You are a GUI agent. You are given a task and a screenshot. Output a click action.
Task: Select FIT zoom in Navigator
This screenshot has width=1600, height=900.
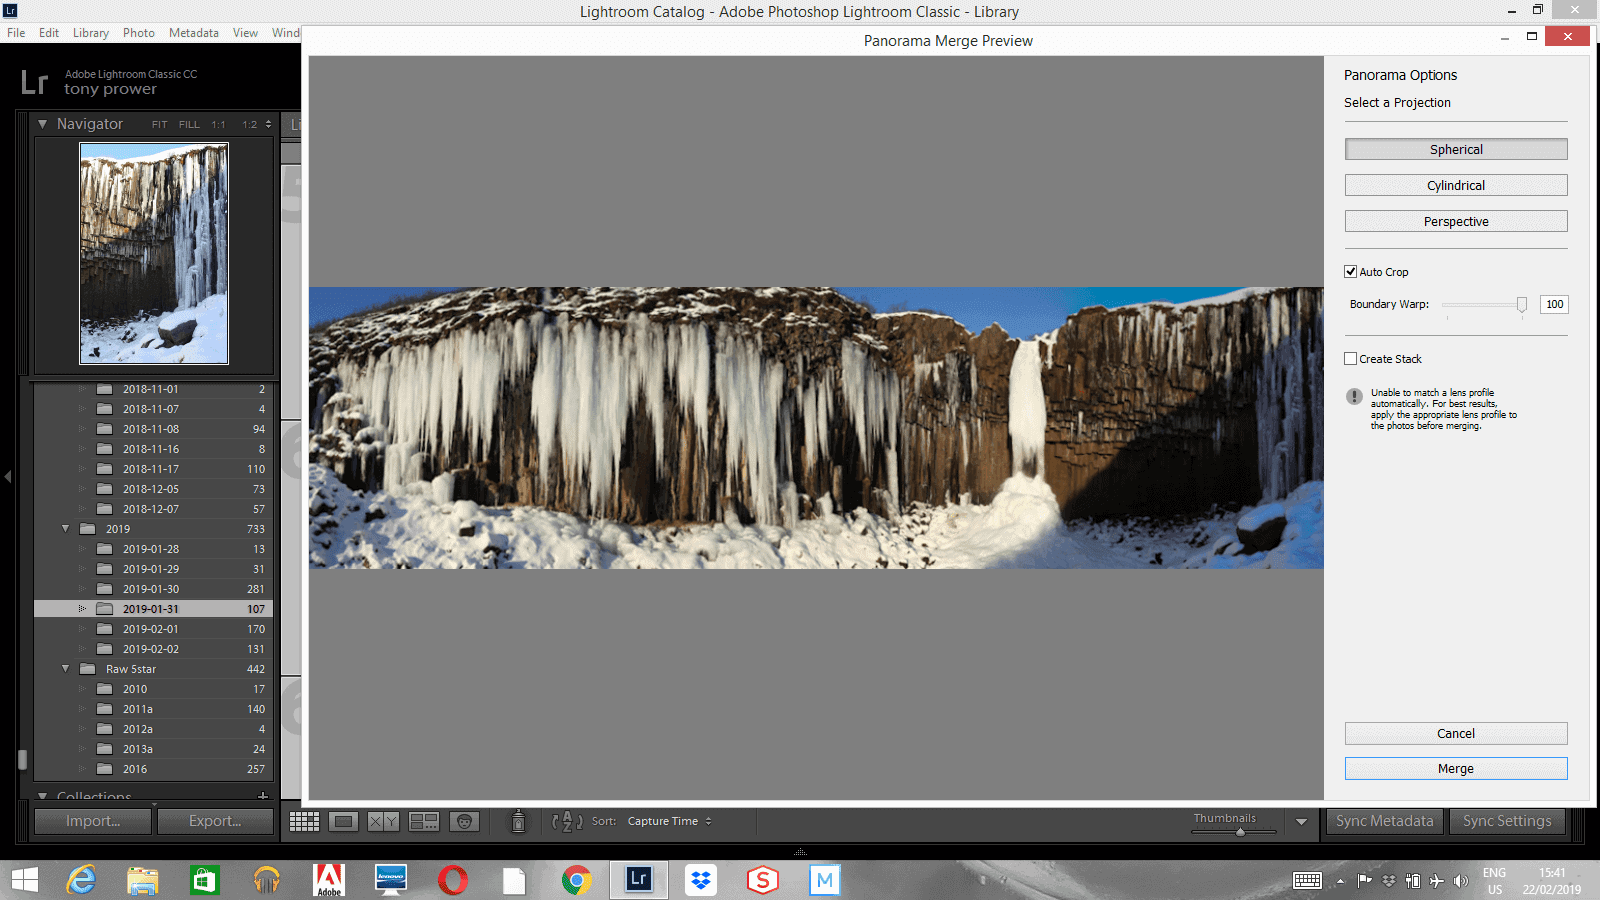coord(160,125)
